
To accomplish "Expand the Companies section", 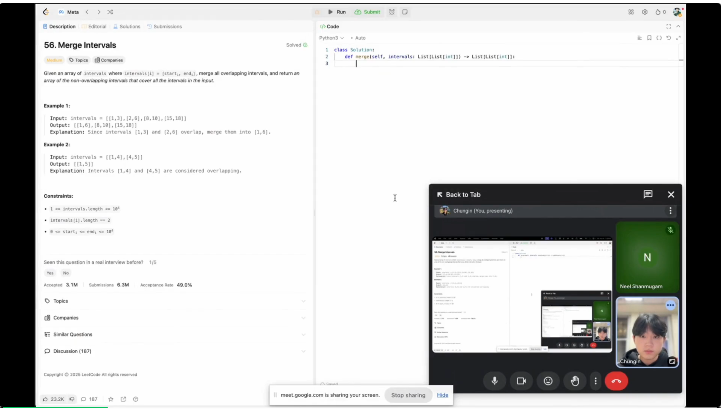I will 66,317.
